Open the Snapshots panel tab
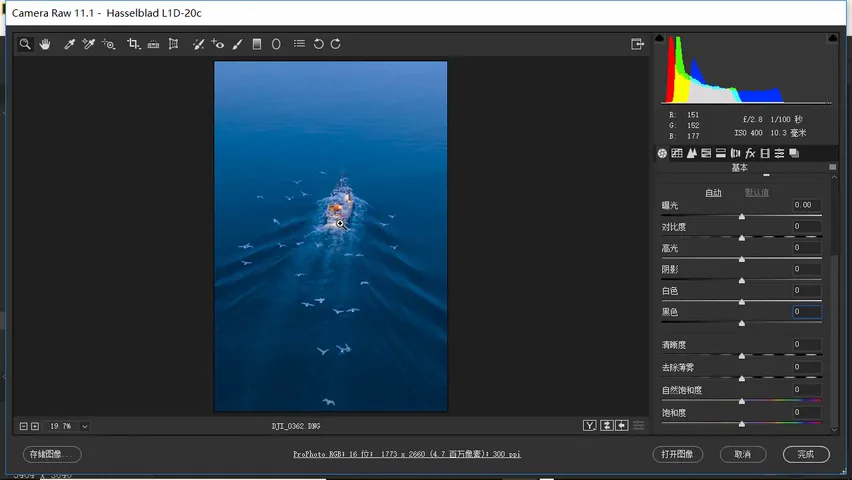The width and height of the screenshot is (852, 480). point(794,153)
